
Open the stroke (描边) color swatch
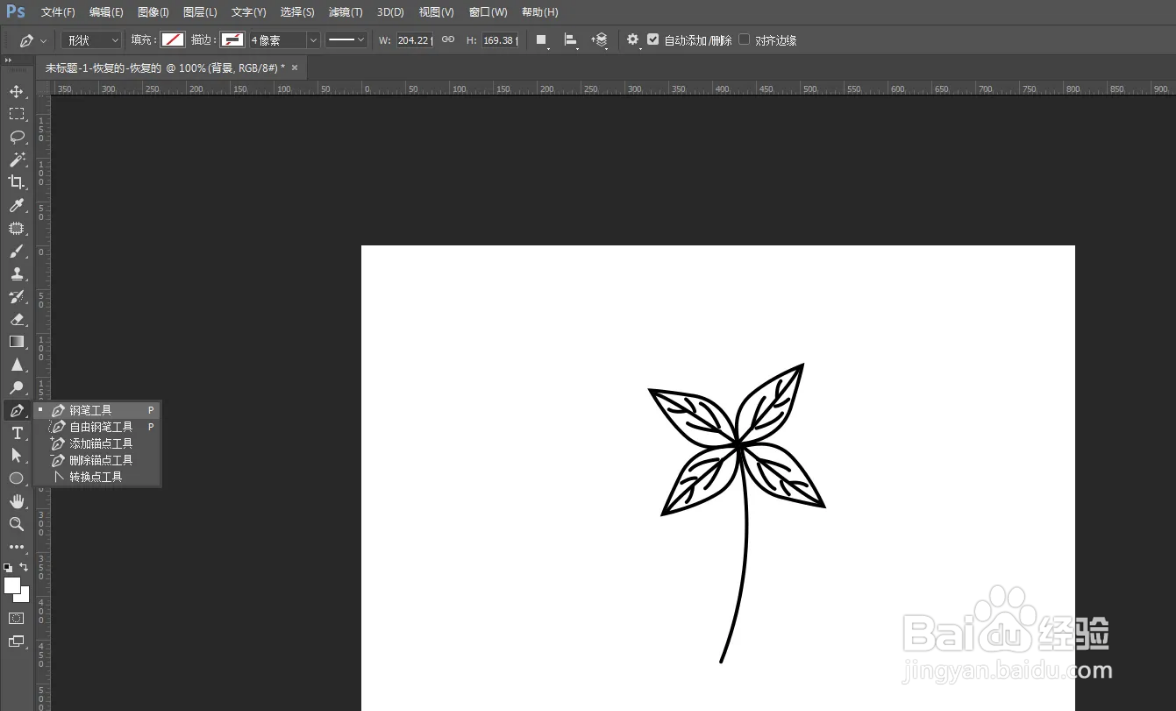point(232,40)
